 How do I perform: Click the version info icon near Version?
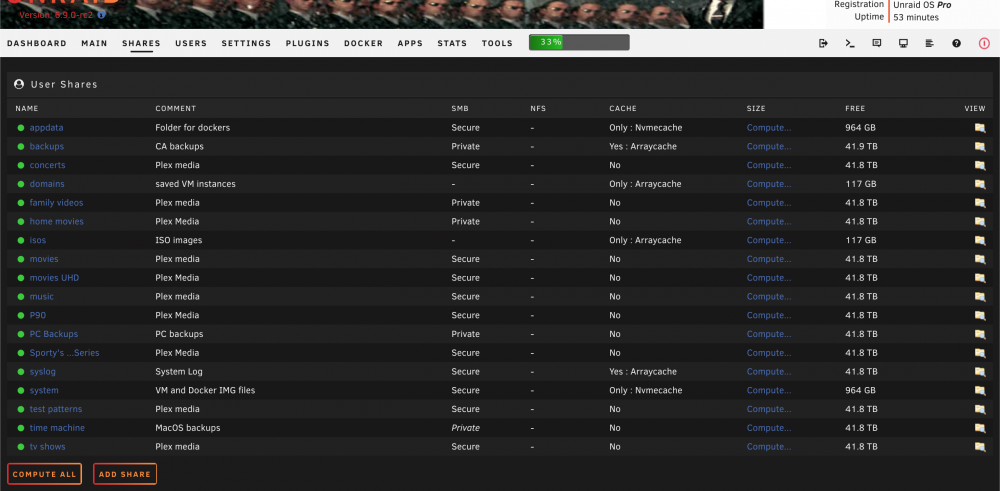[102, 15]
